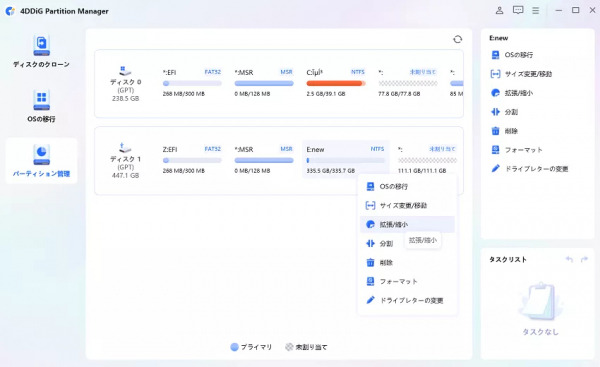Select ディスク 0 disk icon
This screenshot has width=600, height=367.
(x=125, y=71)
